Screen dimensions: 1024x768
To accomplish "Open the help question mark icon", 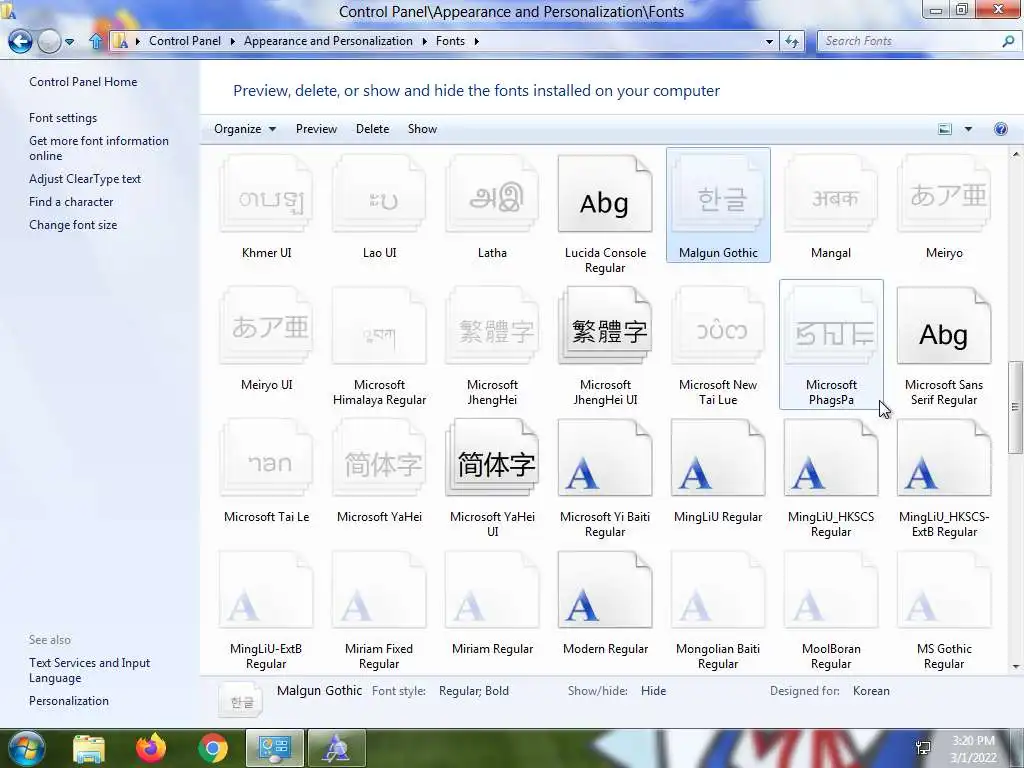I will pyautogui.click(x=1000, y=129).
